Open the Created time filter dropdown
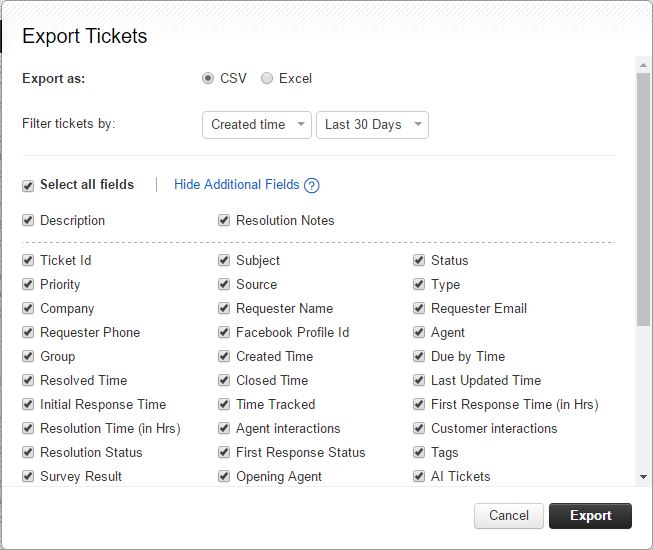 pos(257,124)
